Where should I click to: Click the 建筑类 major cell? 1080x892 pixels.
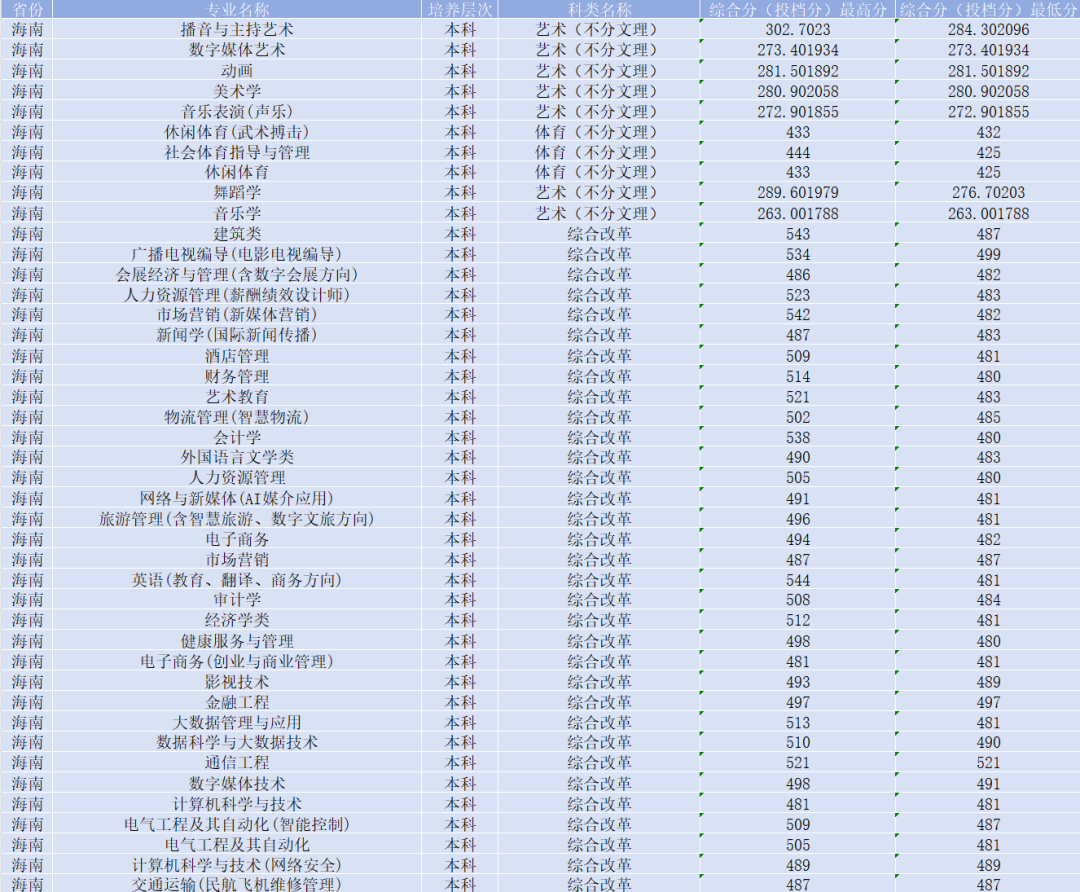(237, 234)
